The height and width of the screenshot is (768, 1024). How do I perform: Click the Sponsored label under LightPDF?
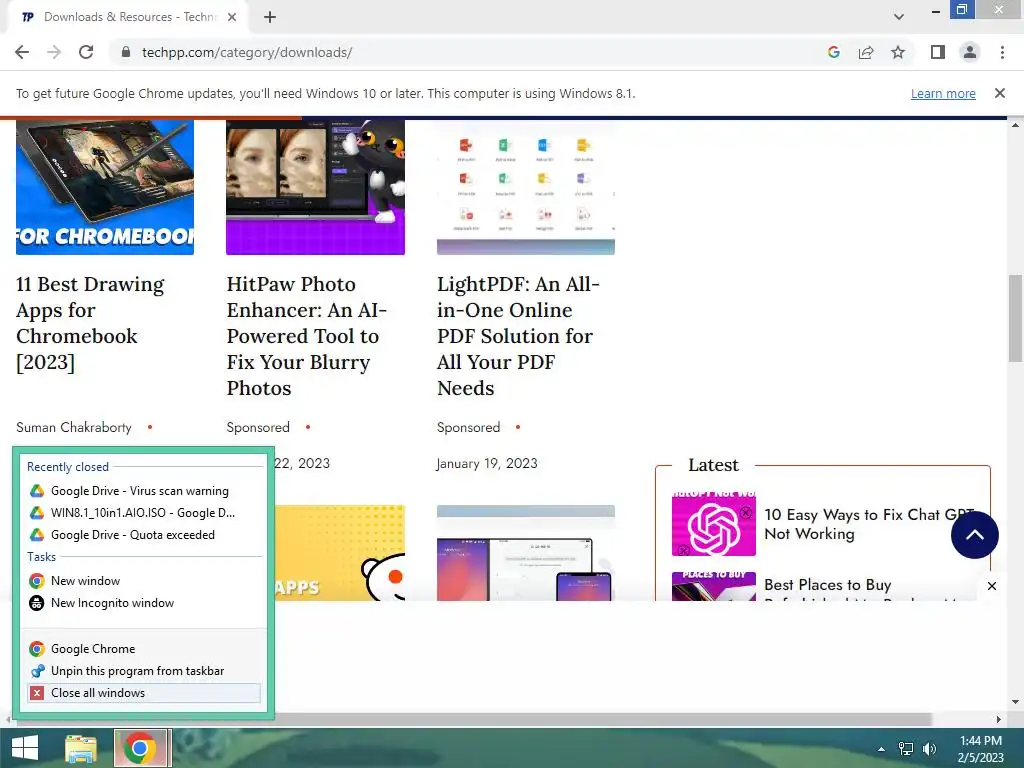point(468,427)
